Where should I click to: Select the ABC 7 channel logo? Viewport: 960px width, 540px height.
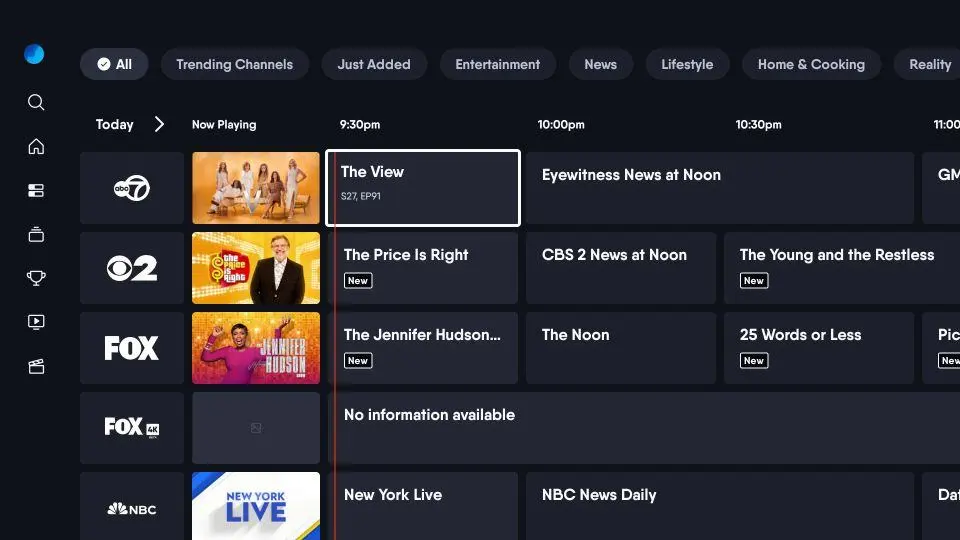point(132,188)
